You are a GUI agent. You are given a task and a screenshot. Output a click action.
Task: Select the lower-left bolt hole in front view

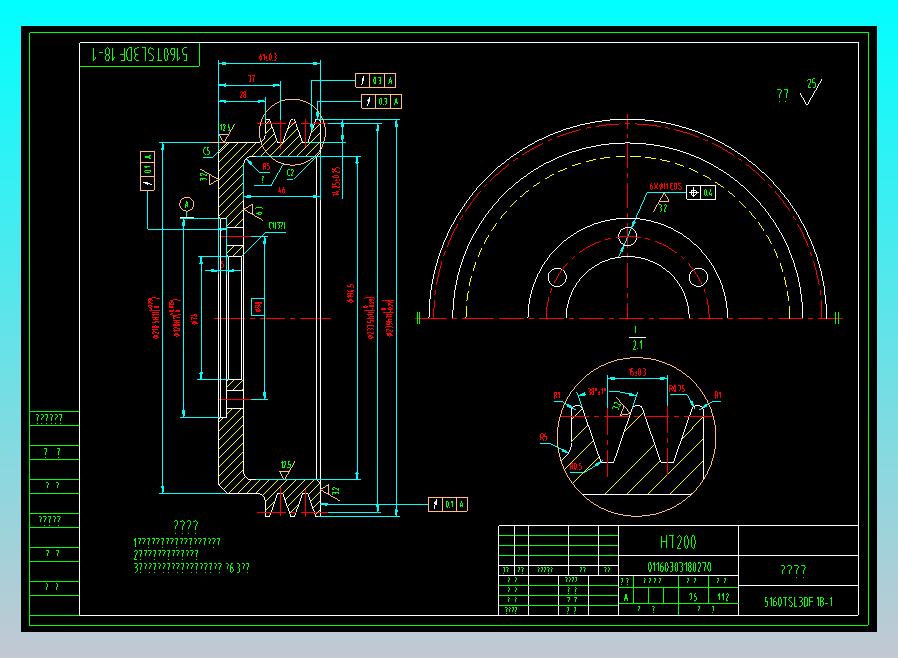[557, 278]
